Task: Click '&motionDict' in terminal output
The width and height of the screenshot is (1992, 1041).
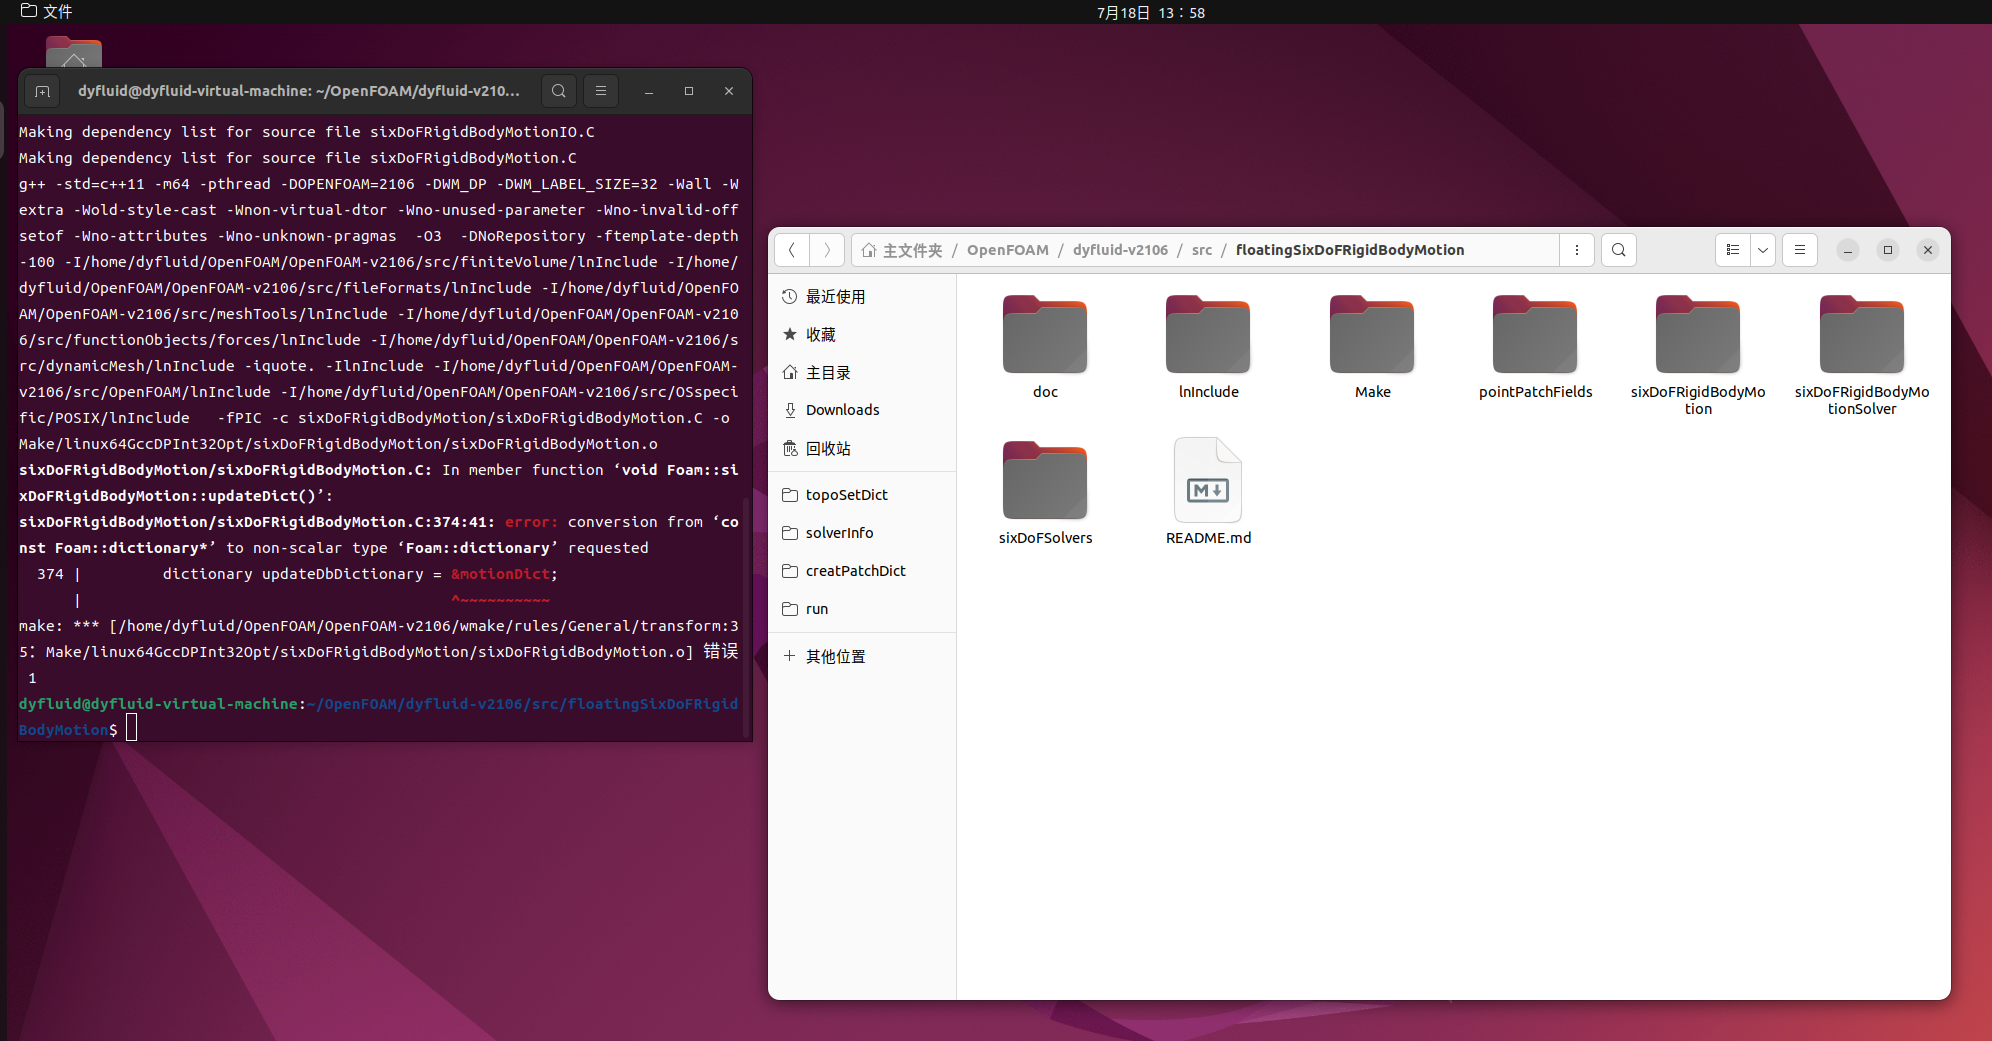Action: pyautogui.click(x=500, y=574)
